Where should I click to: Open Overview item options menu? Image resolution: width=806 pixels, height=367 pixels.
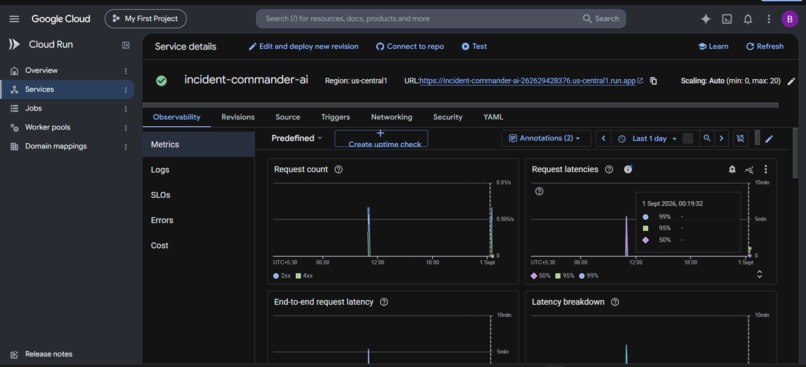click(x=125, y=71)
